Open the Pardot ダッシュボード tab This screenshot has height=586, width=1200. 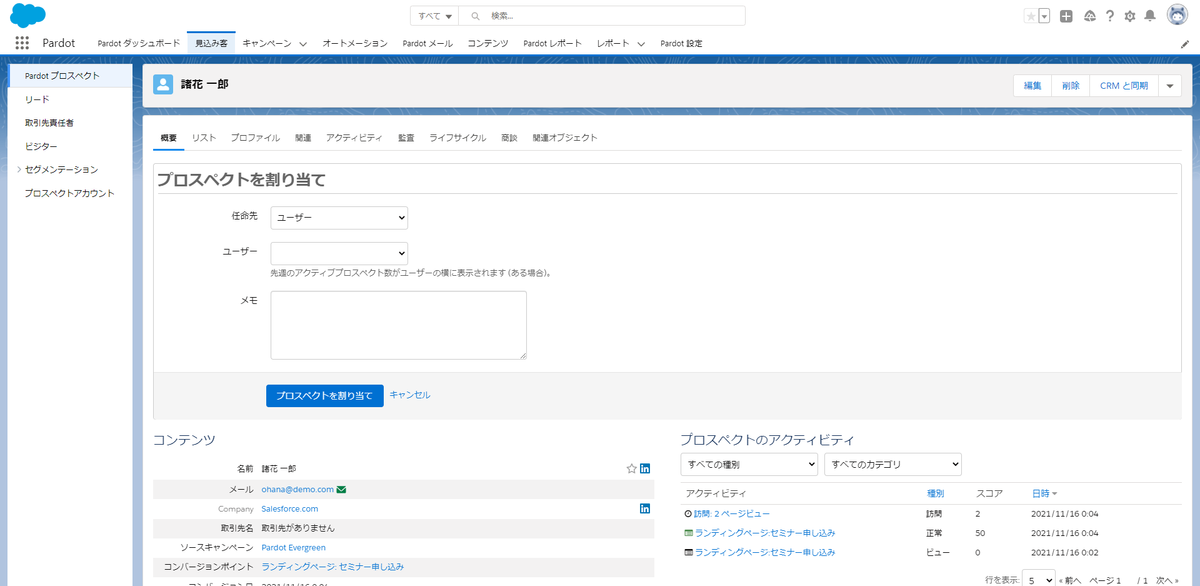pos(139,43)
